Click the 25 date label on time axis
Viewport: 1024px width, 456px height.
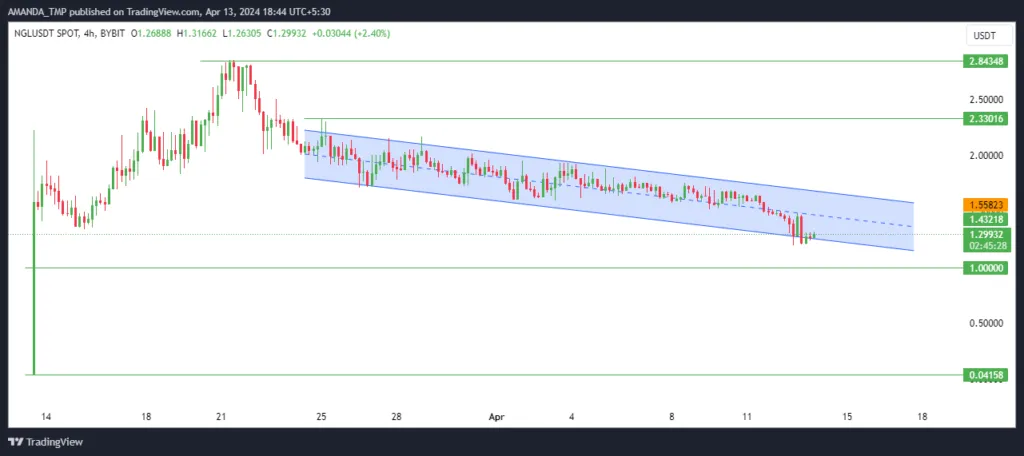(321, 416)
